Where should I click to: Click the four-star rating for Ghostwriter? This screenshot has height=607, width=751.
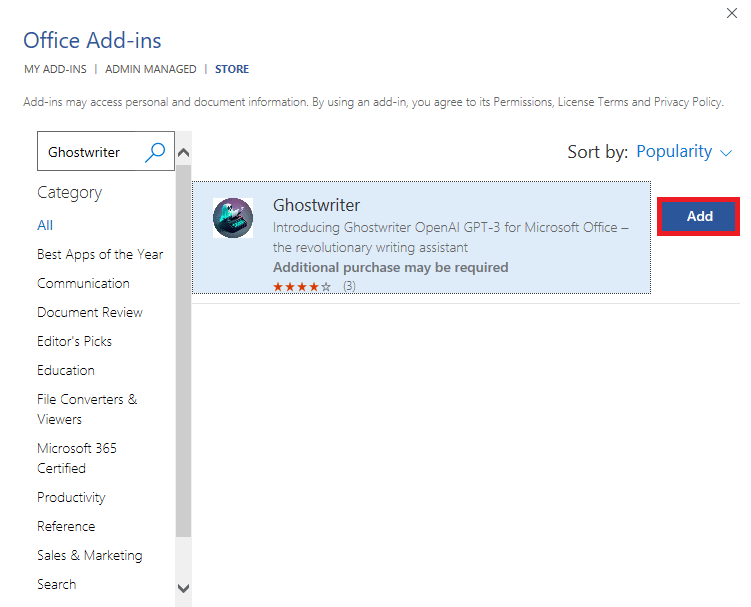coord(302,286)
